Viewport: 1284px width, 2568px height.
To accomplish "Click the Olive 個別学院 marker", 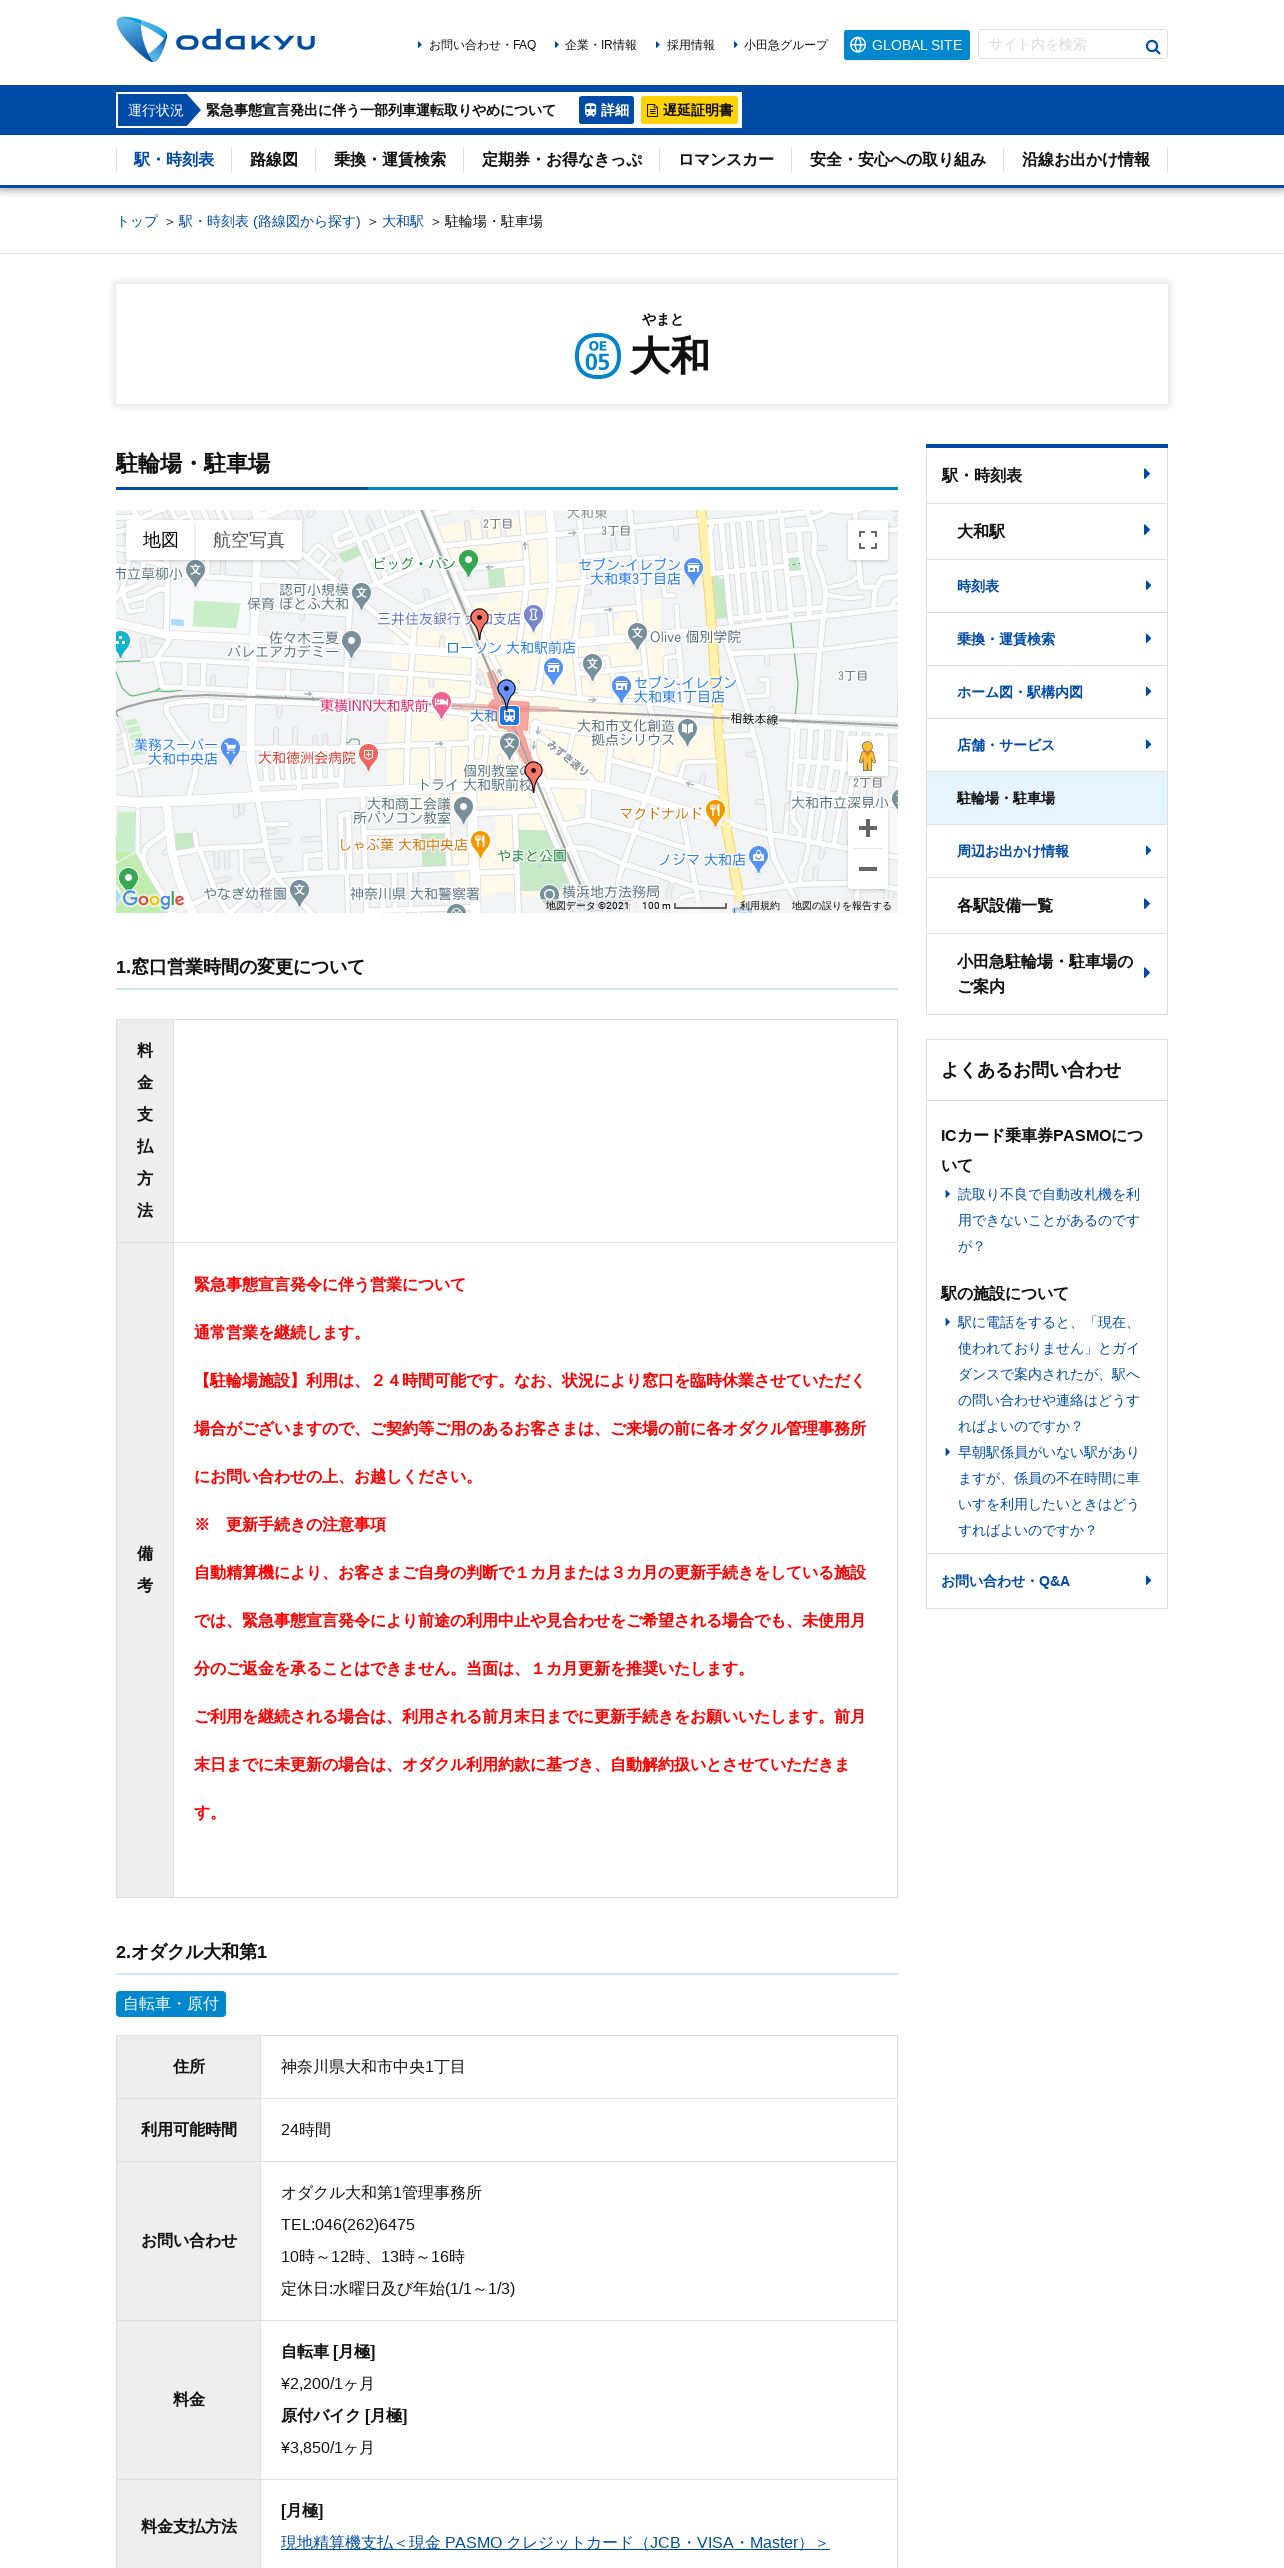I will point(637,635).
